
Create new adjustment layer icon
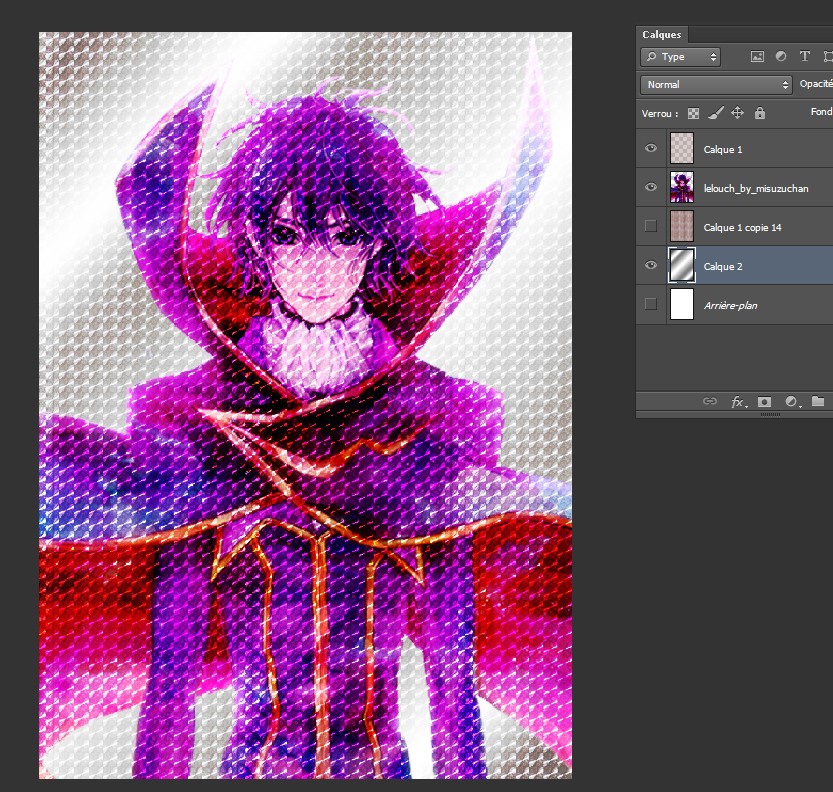[792, 402]
